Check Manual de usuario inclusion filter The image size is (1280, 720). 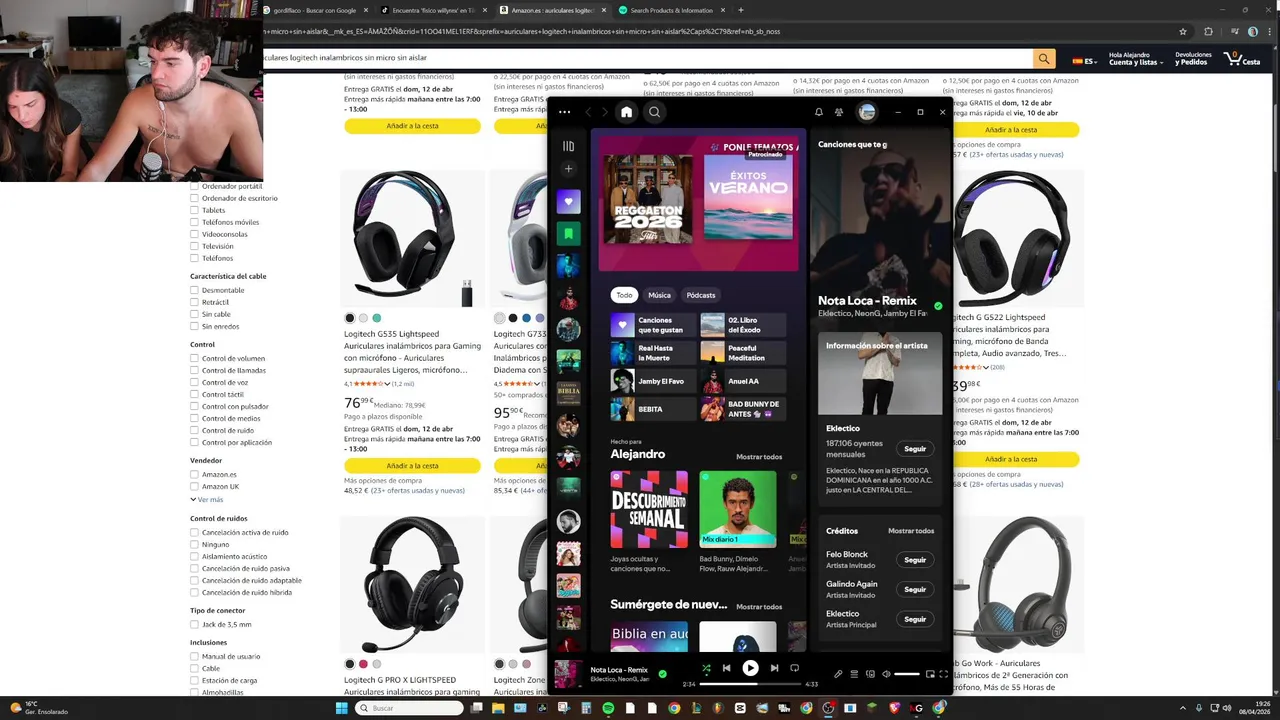pyautogui.click(x=194, y=656)
